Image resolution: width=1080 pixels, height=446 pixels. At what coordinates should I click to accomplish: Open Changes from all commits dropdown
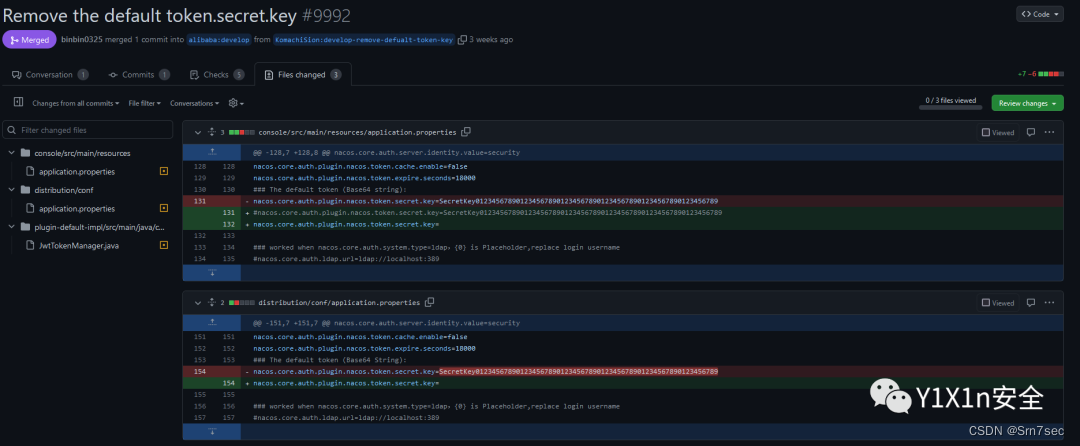(x=76, y=103)
